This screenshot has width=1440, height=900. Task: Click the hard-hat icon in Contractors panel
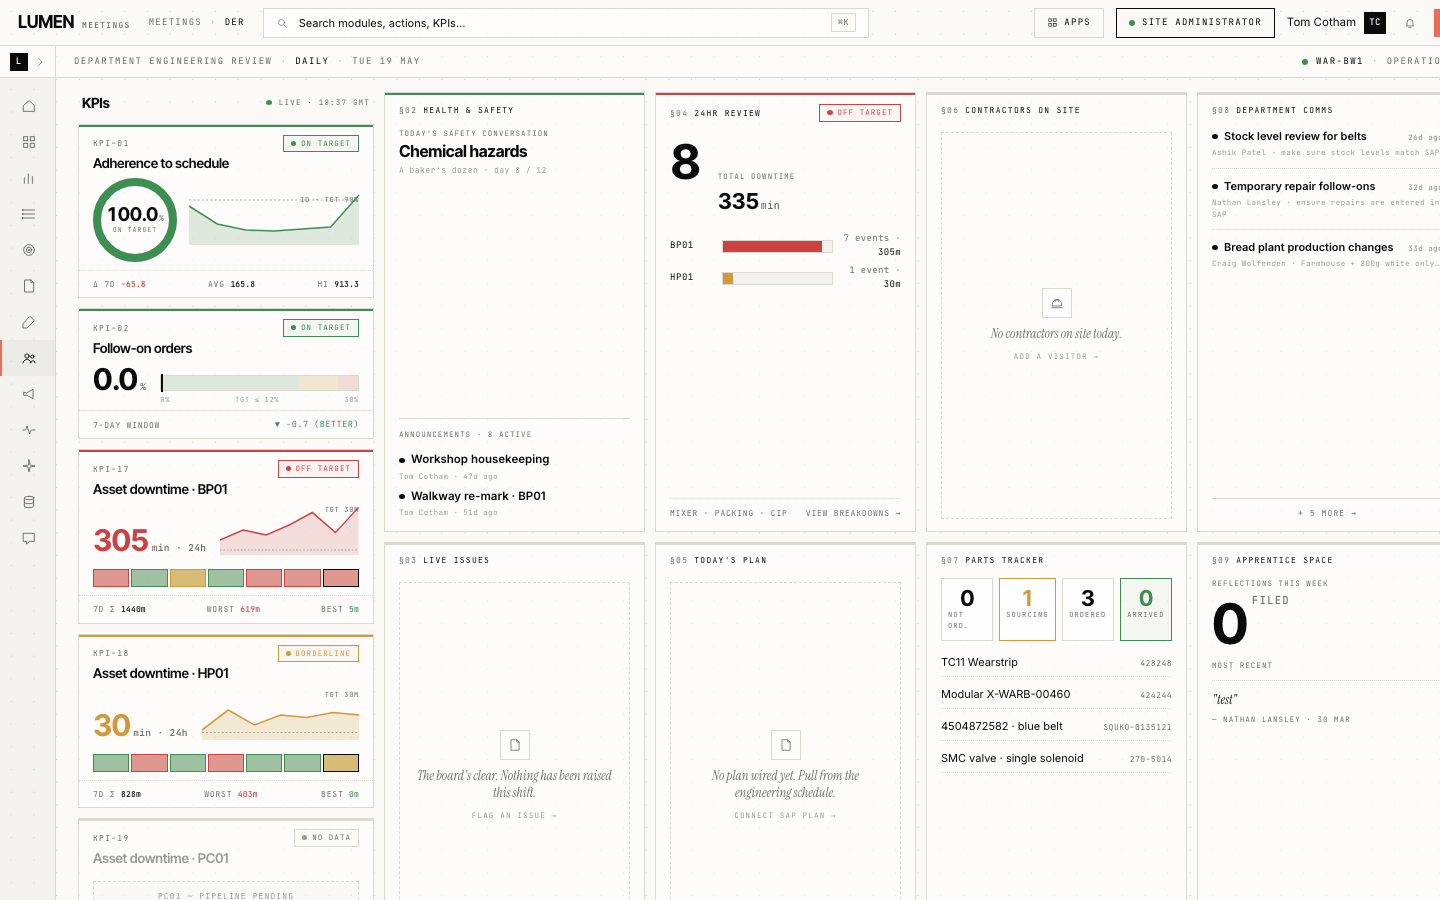click(1057, 303)
